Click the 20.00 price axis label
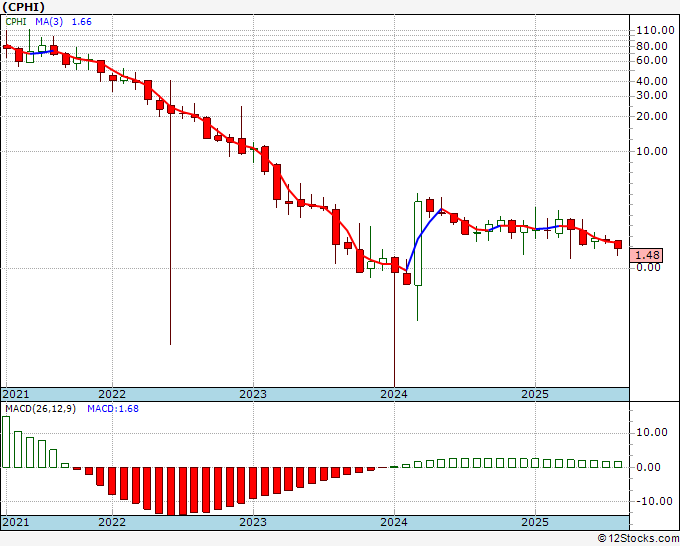The image size is (680, 546). pos(651,116)
